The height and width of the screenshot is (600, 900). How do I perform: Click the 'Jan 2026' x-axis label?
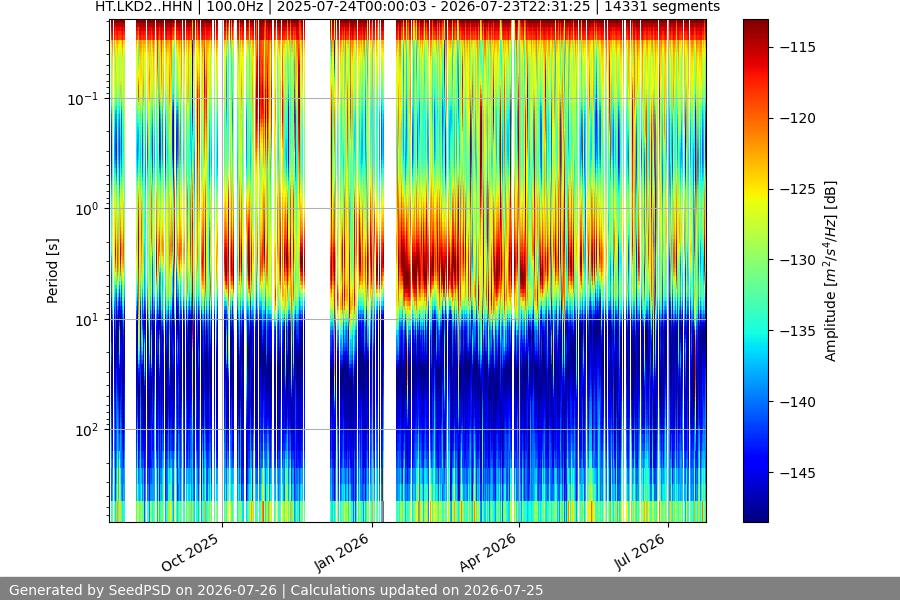342,552
